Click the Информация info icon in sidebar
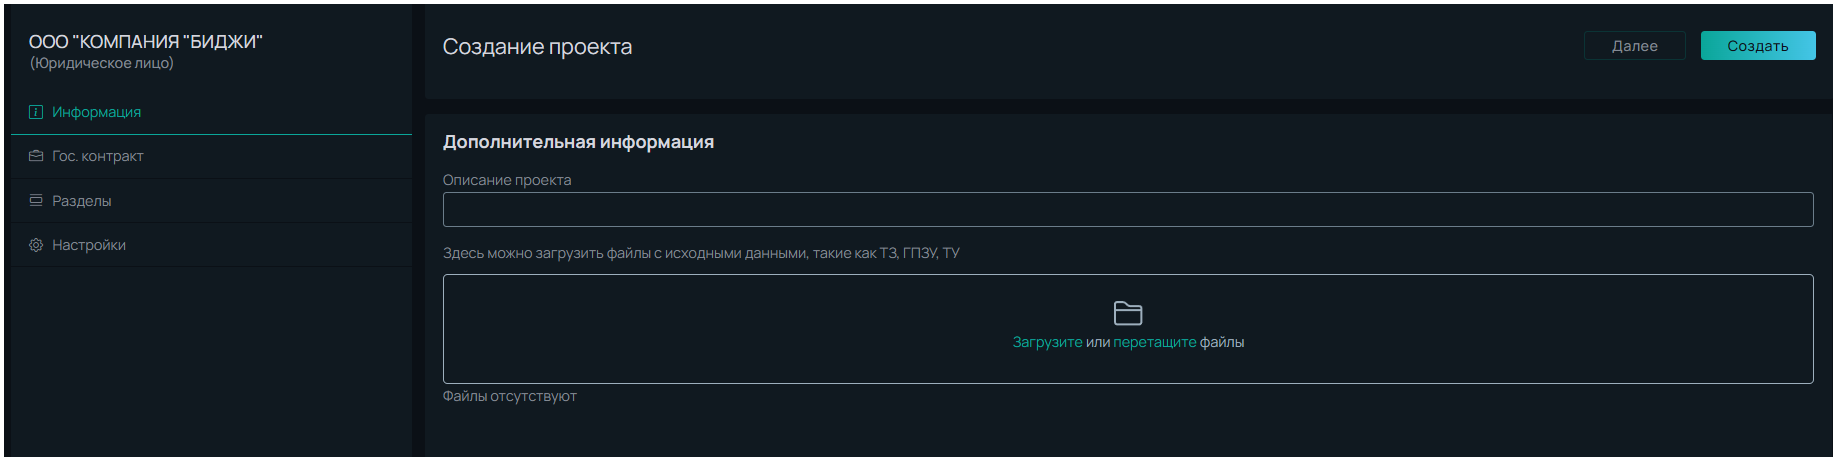The width and height of the screenshot is (1838, 461). coord(36,112)
